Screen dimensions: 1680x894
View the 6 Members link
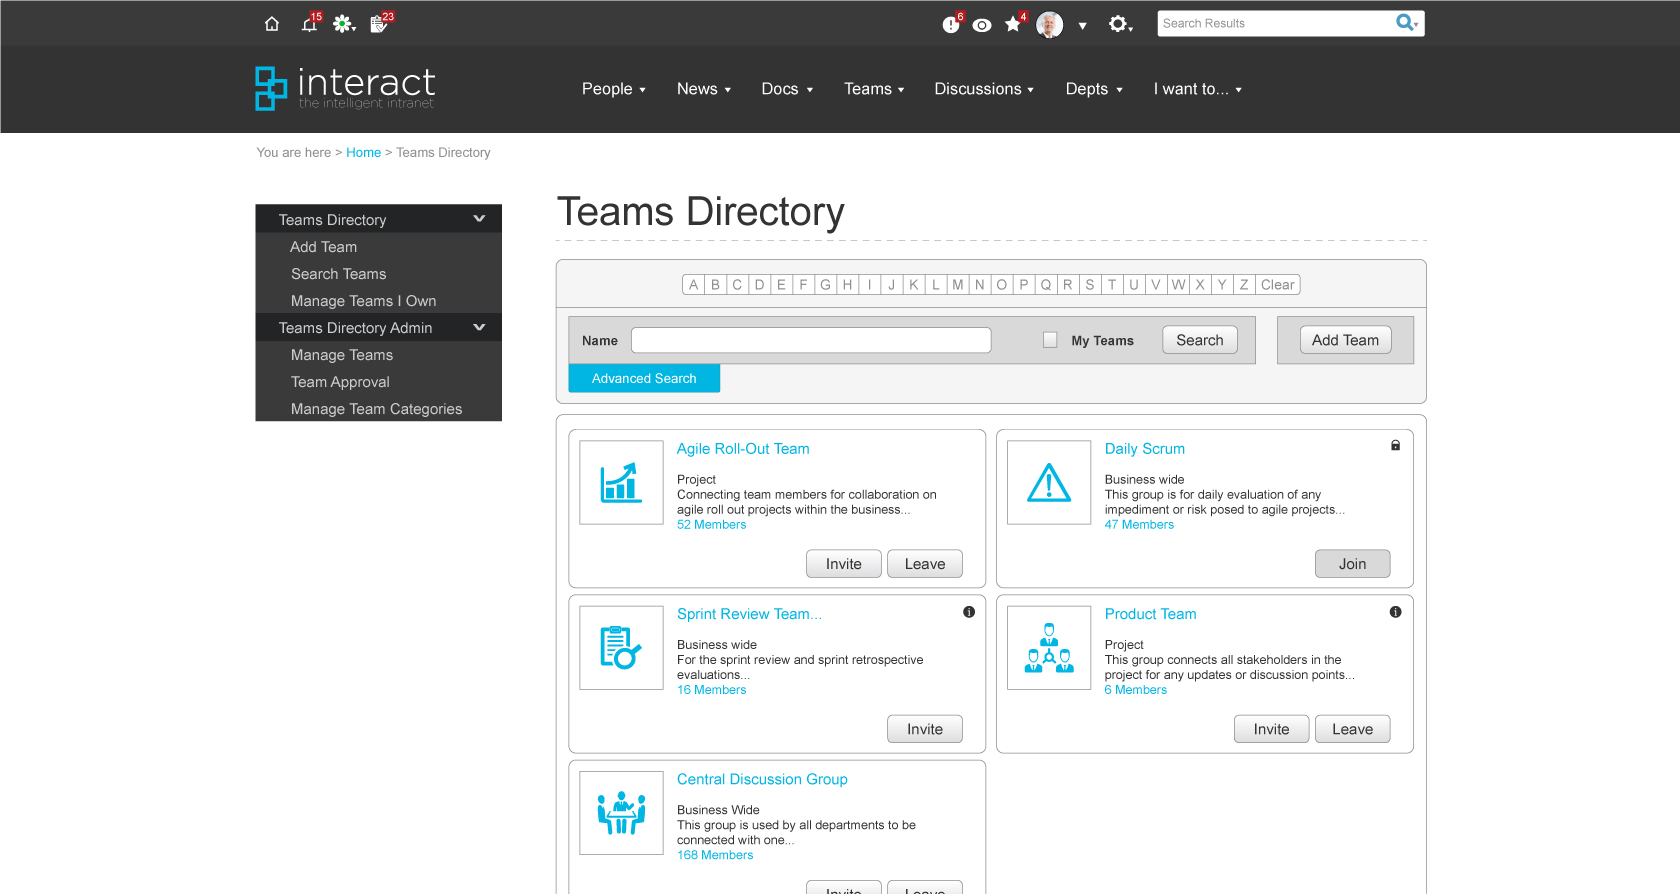point(1135,690)
